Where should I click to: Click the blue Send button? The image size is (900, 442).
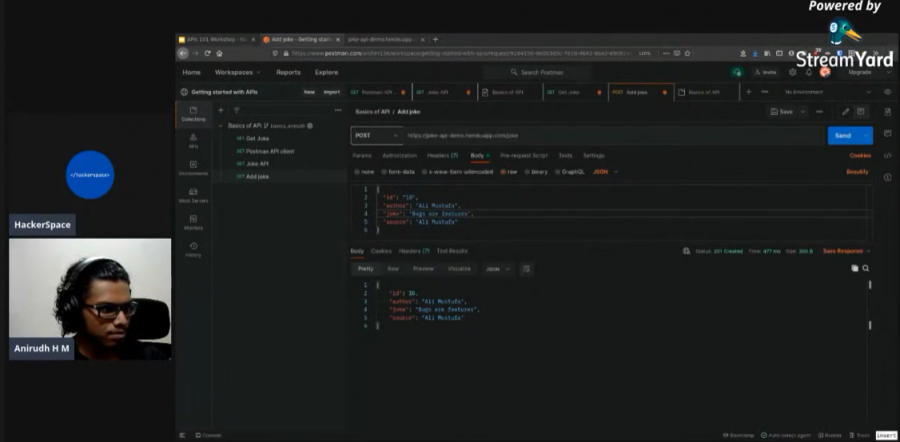[x=842, y=135]
